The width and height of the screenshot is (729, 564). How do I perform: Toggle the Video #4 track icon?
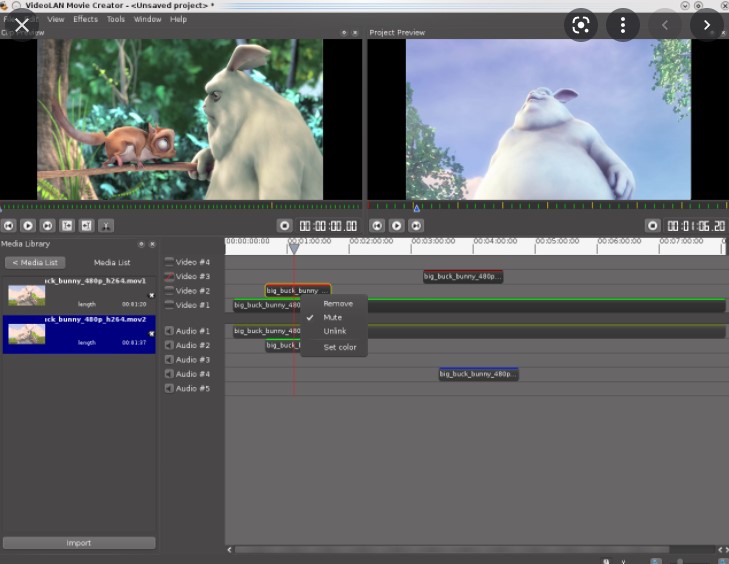tap(169, 262)
